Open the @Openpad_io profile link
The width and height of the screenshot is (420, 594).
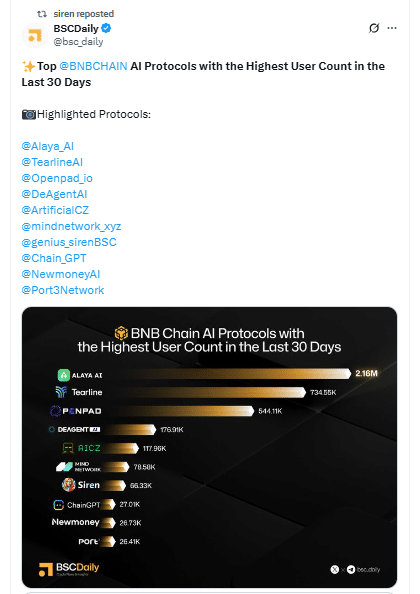[x=57, y=178]
